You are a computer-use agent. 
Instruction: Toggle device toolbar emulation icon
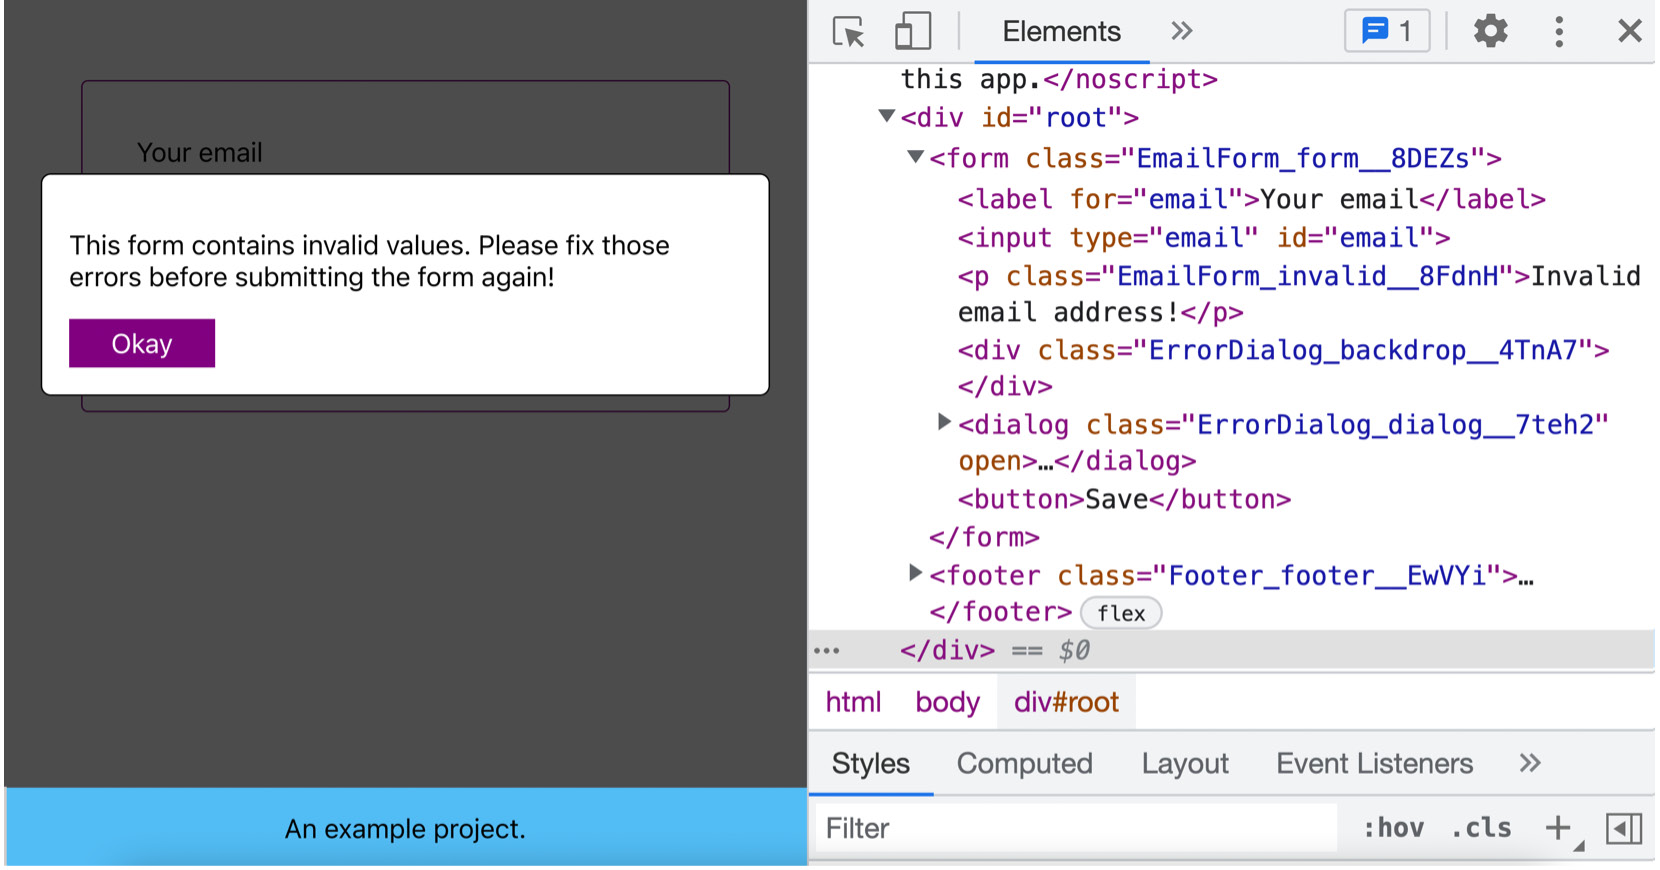pos(912,32)
